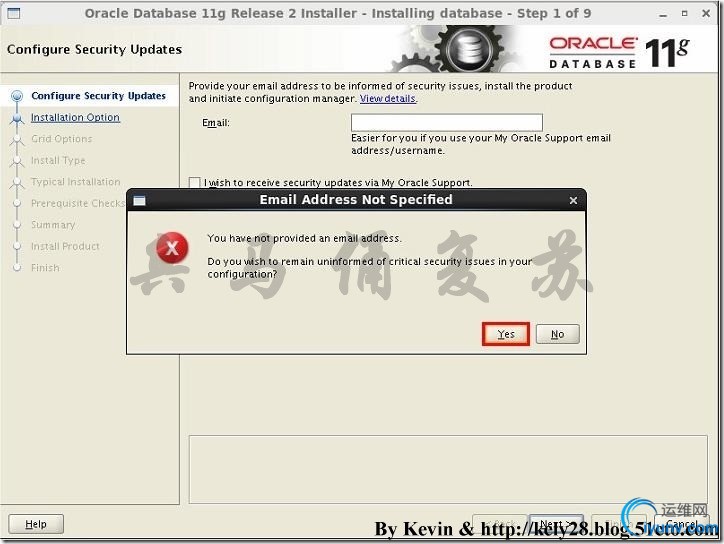The image size is (724, 544).
Task: Open the installer window menu icon
Action: [14, 13]
